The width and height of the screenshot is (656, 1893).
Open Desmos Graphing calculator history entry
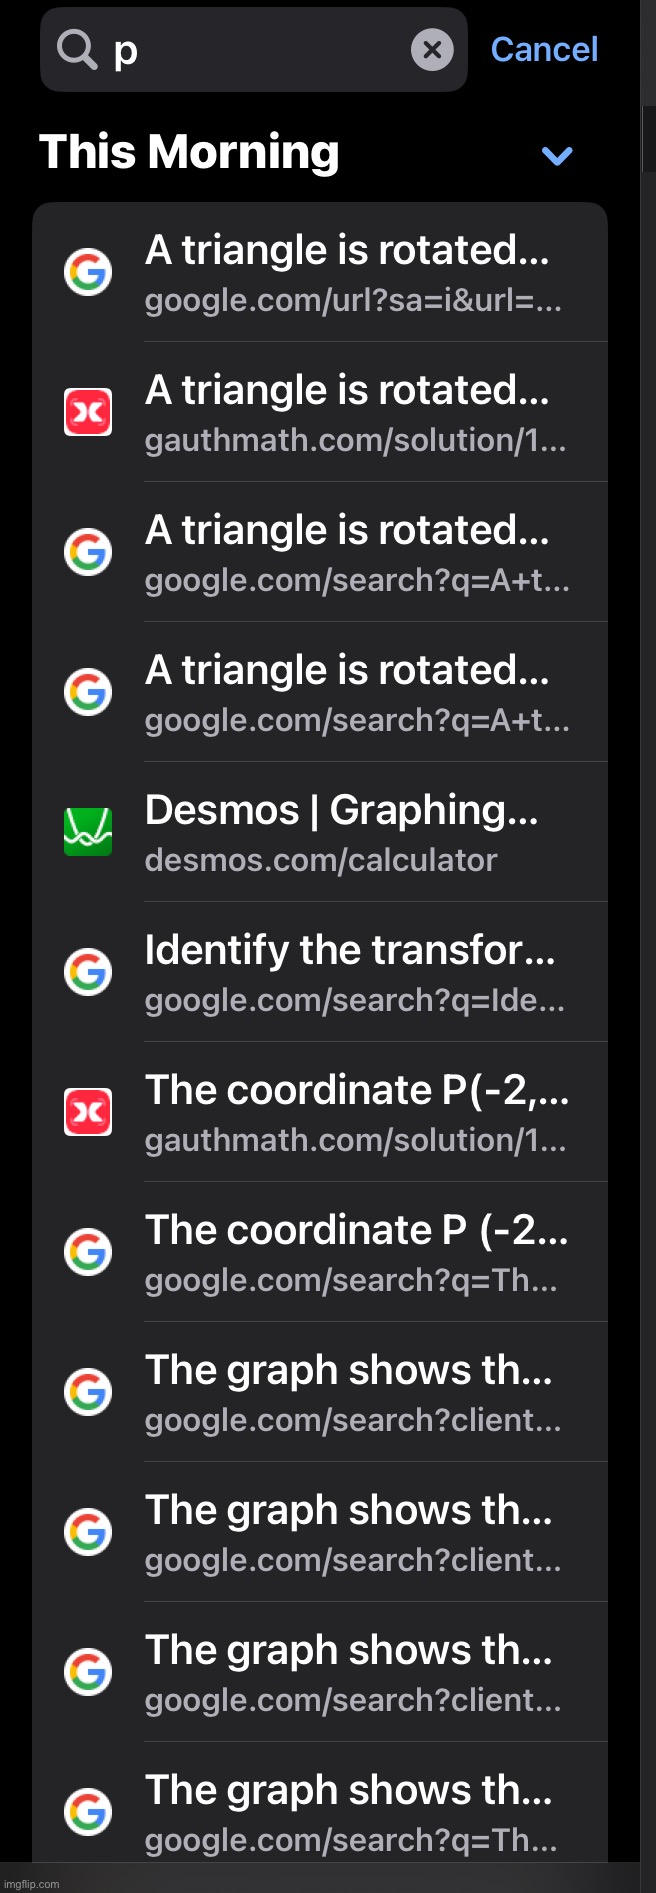320,832
